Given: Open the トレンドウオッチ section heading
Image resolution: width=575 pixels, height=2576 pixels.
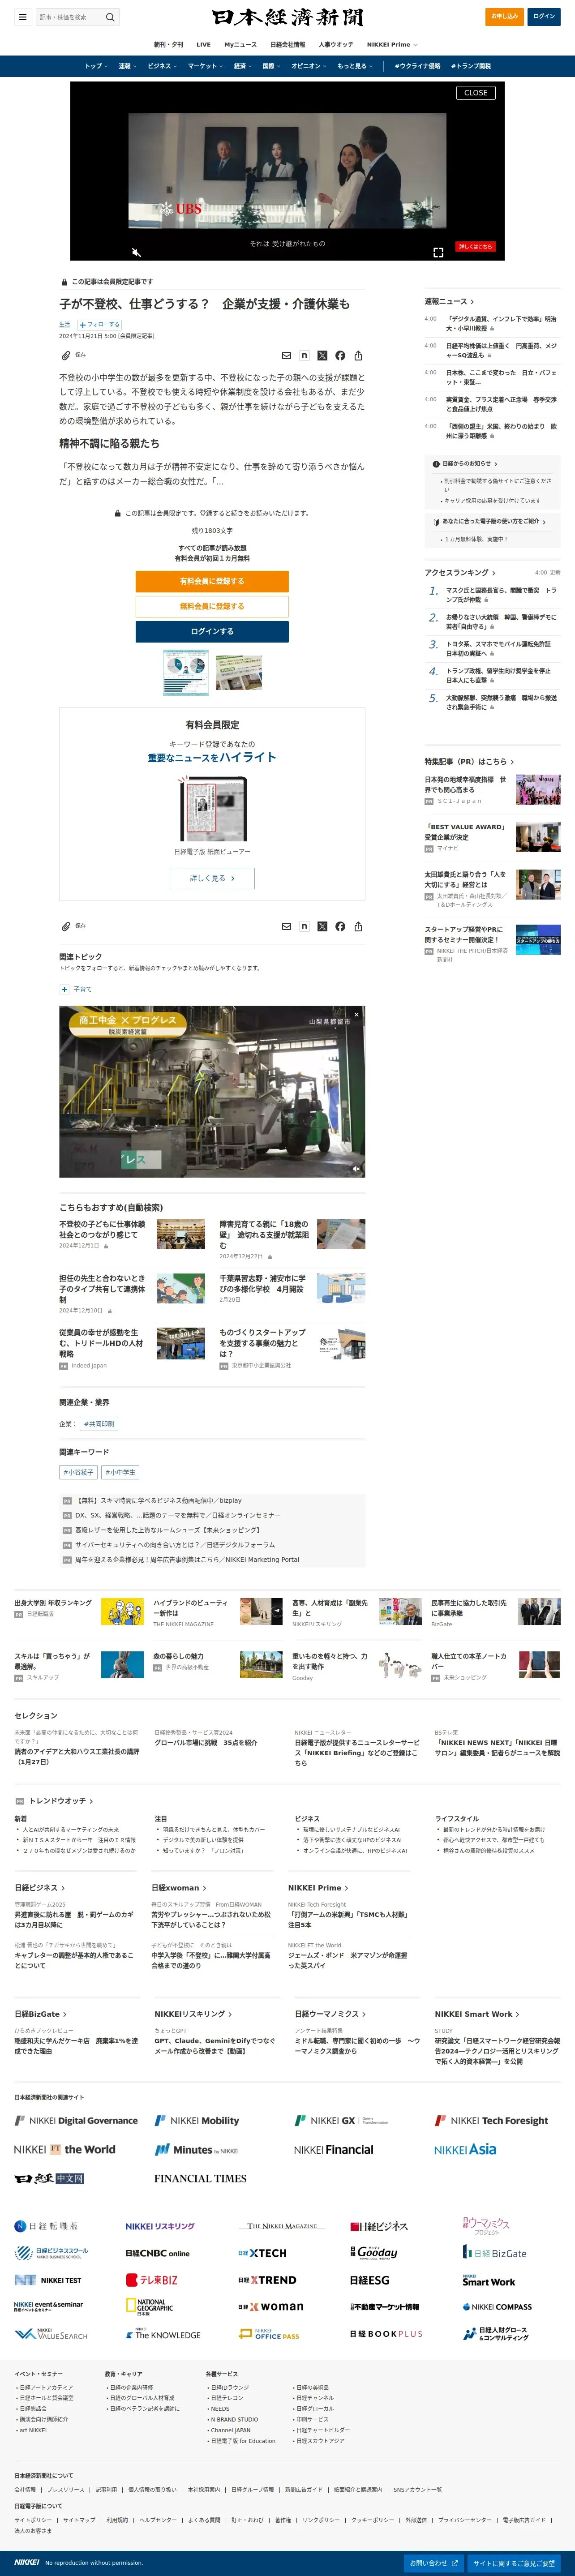Looking at the screenshot, I should click(62, 1801).
